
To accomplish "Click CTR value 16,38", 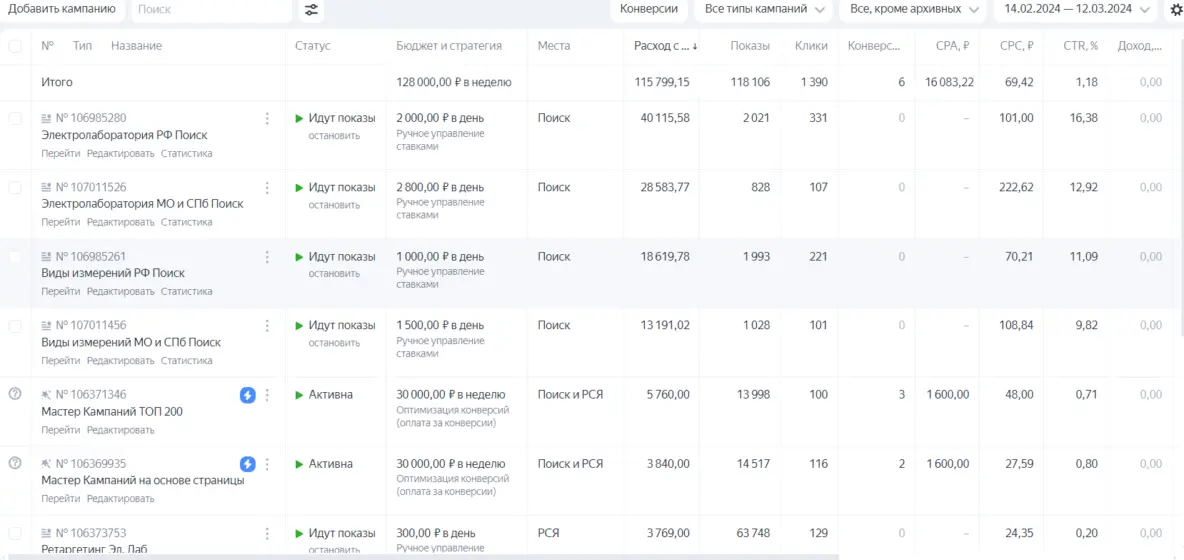I will click(1084, 118).
